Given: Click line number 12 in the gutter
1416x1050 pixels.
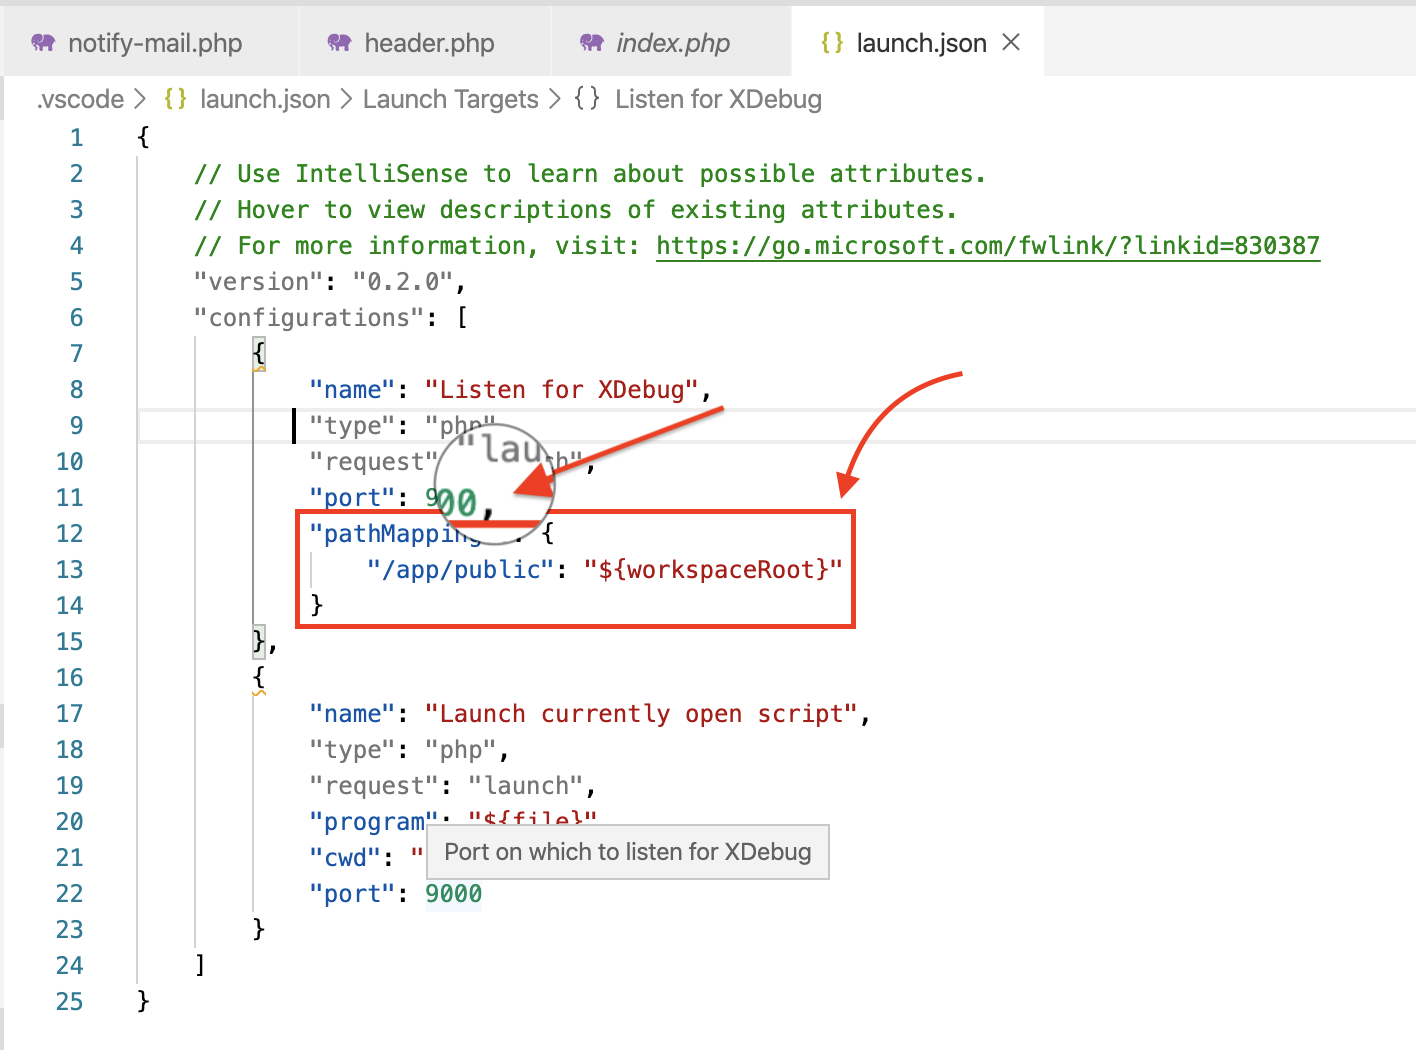Looking at the screenshot, I should click(x=70, y=534).
